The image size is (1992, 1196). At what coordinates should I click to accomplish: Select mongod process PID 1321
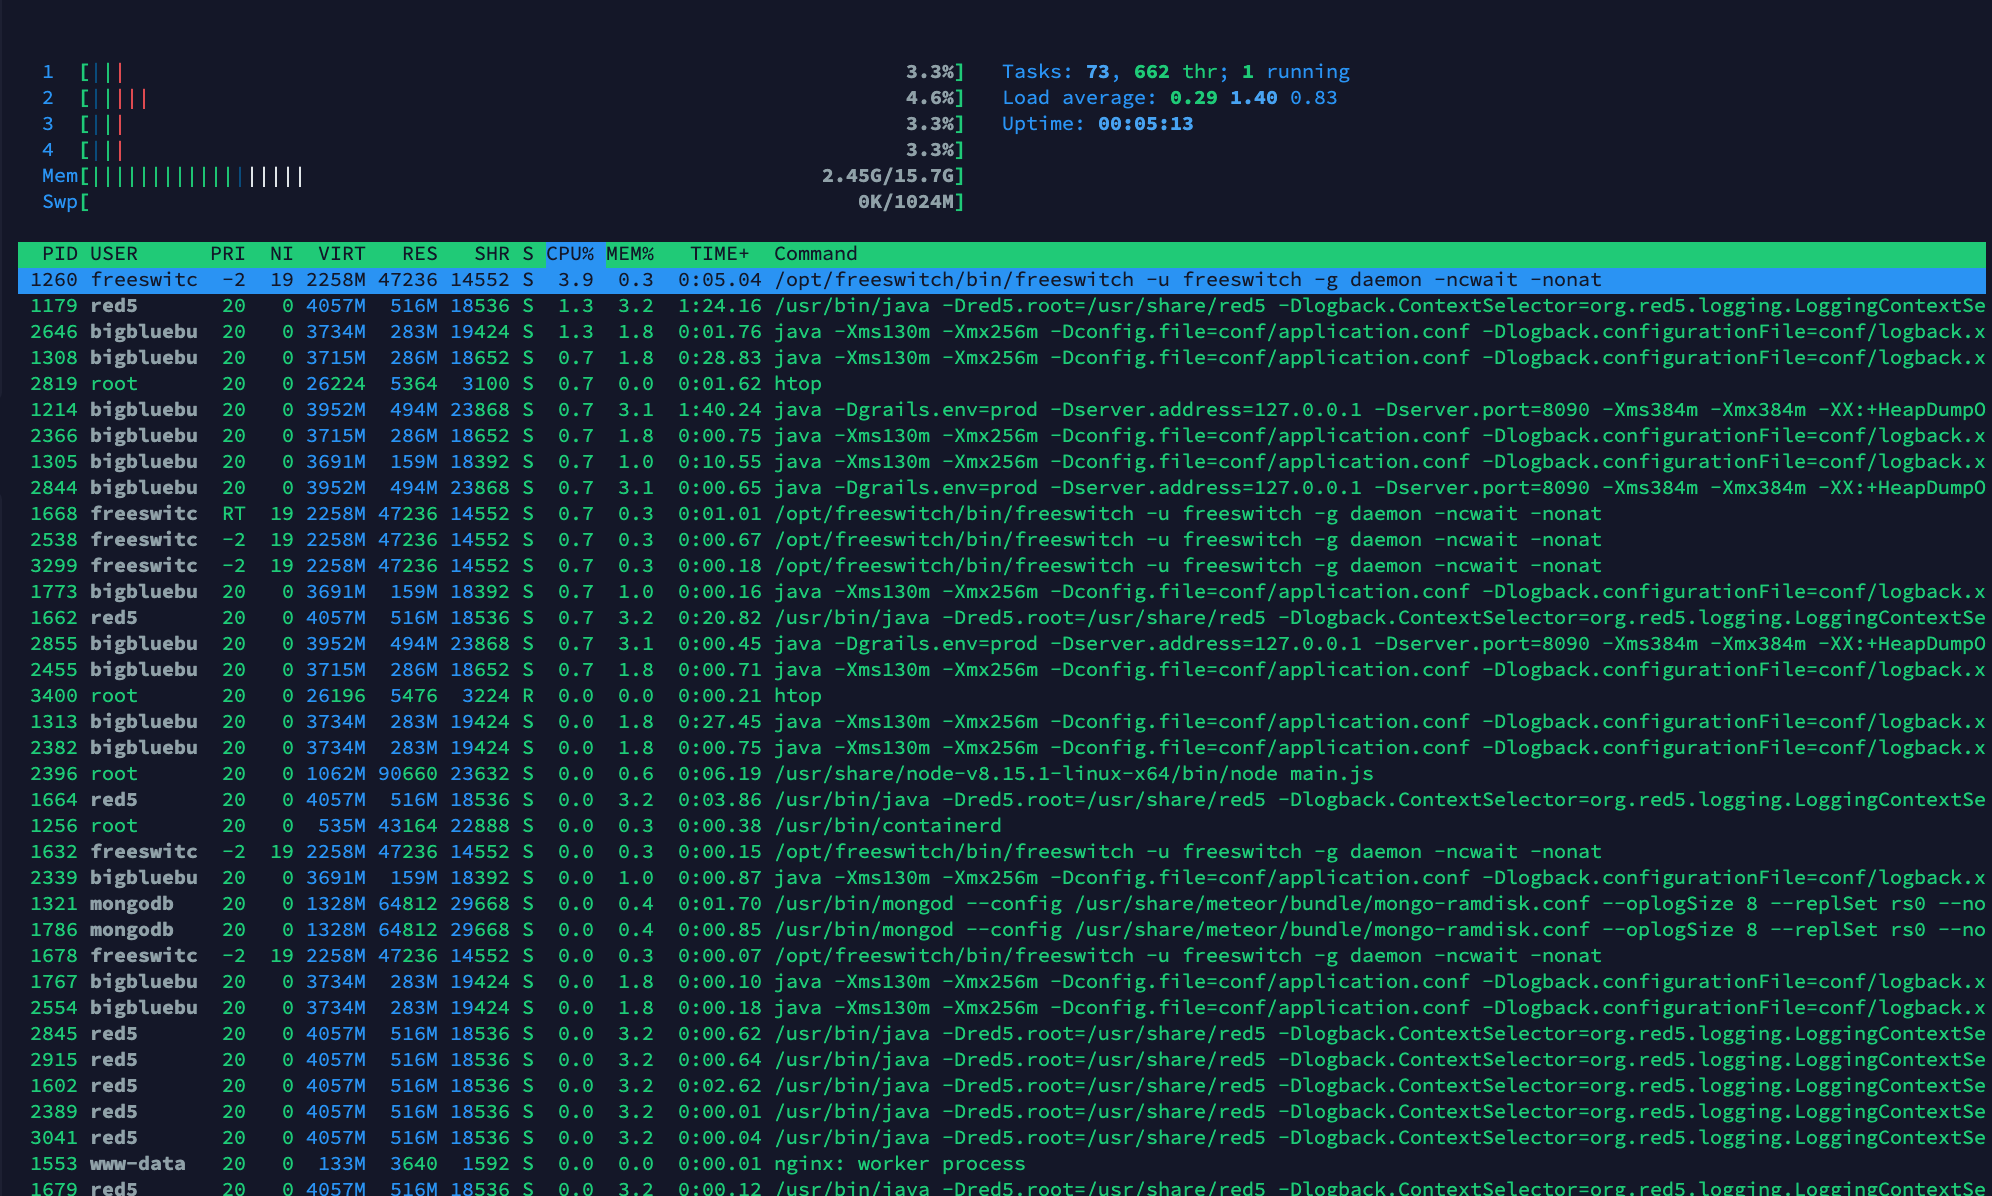(1002, 904)
